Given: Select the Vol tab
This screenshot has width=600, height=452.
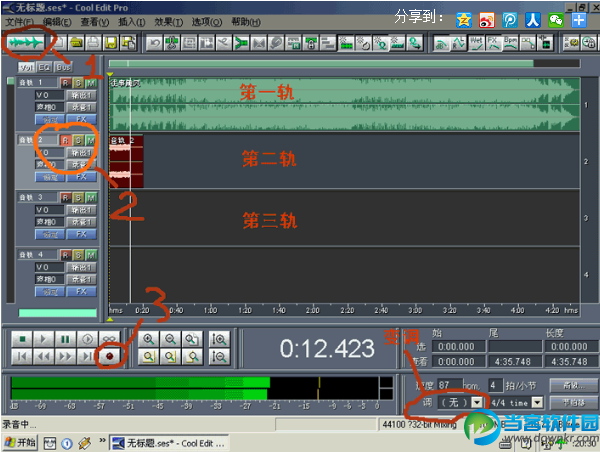Looking at the screenshot, I should coord(26,68).
